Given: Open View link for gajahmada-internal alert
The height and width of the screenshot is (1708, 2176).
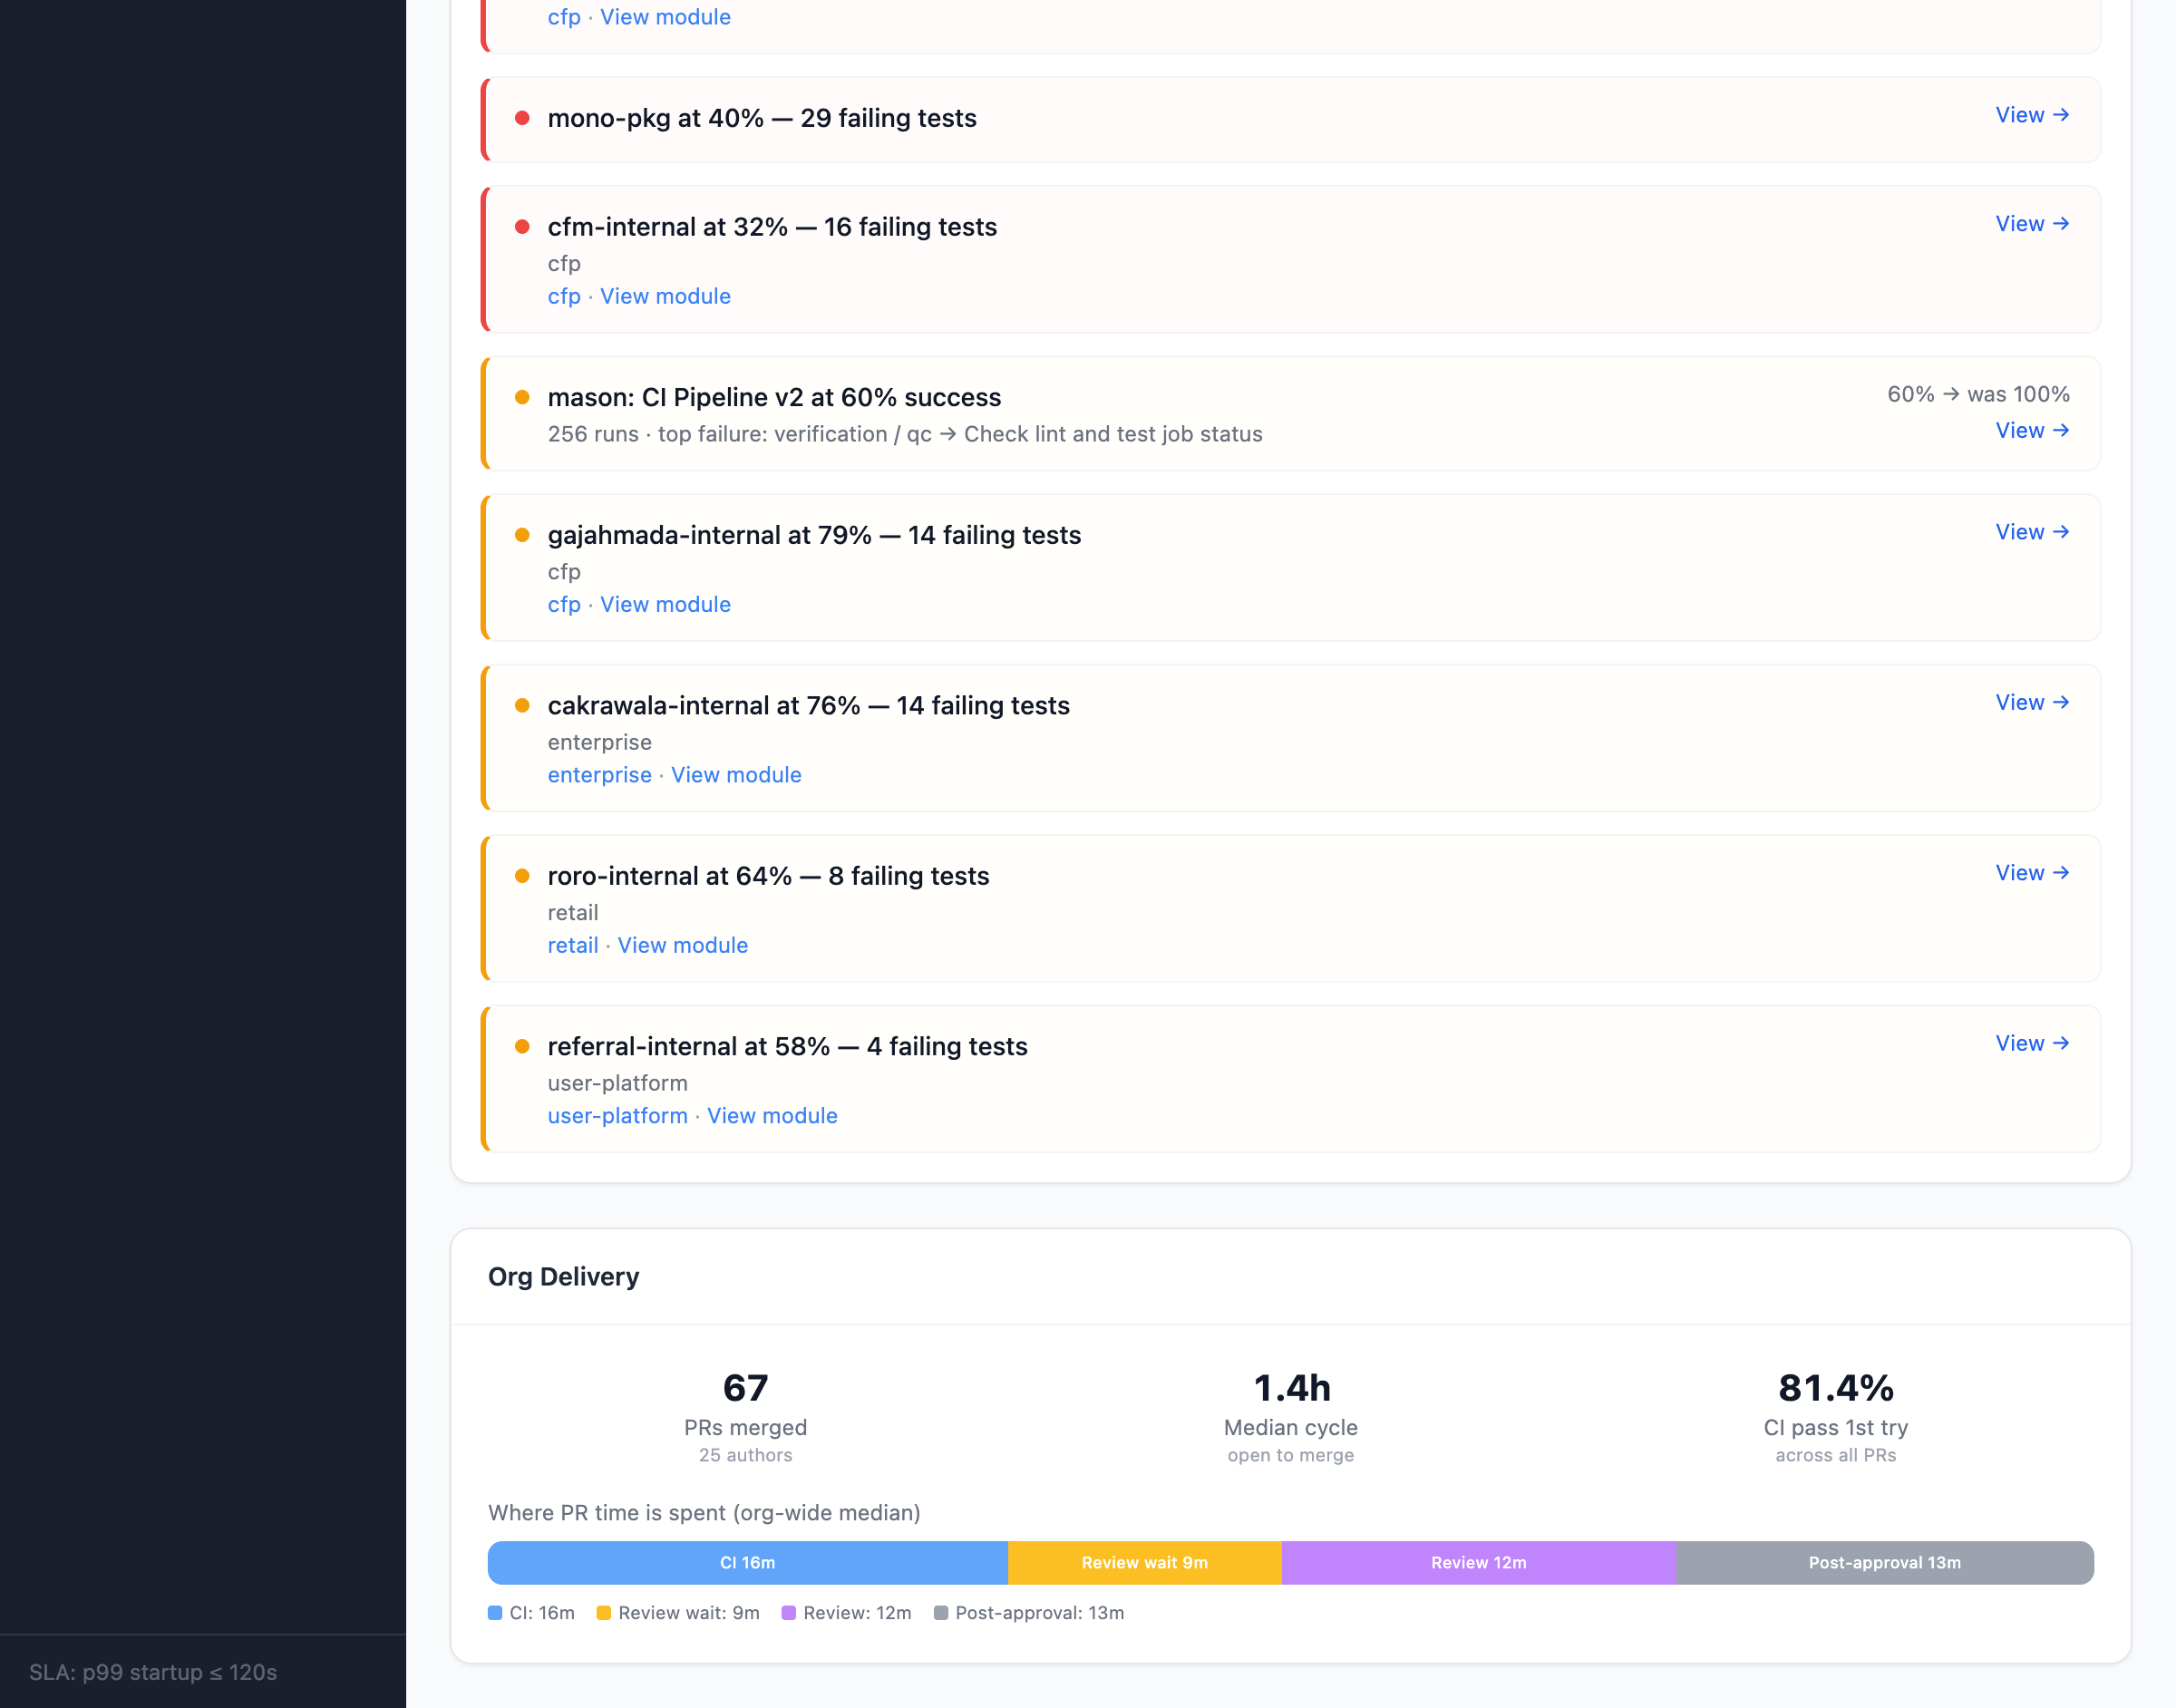Looking at the screenshot, I should [2031, 532].
